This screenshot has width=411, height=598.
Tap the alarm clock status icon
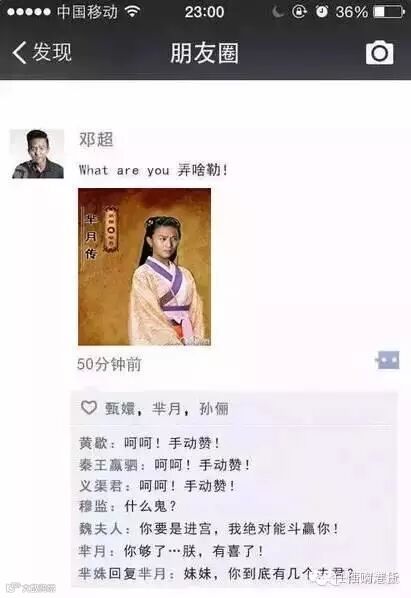(x=322, y=12)
